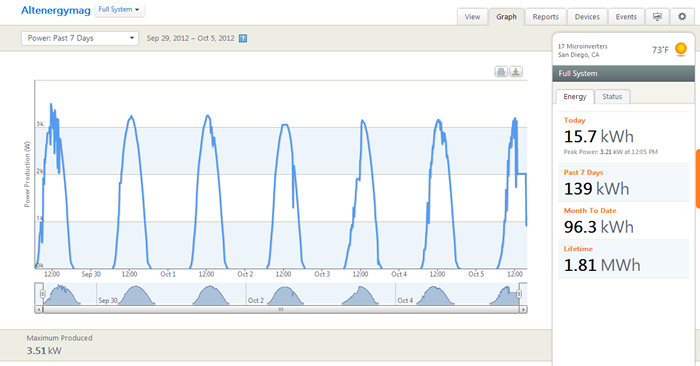The width and height of the screenshot is (700, 366).
Task: Click the left range selector handle
Action: (x=42, y=294)
